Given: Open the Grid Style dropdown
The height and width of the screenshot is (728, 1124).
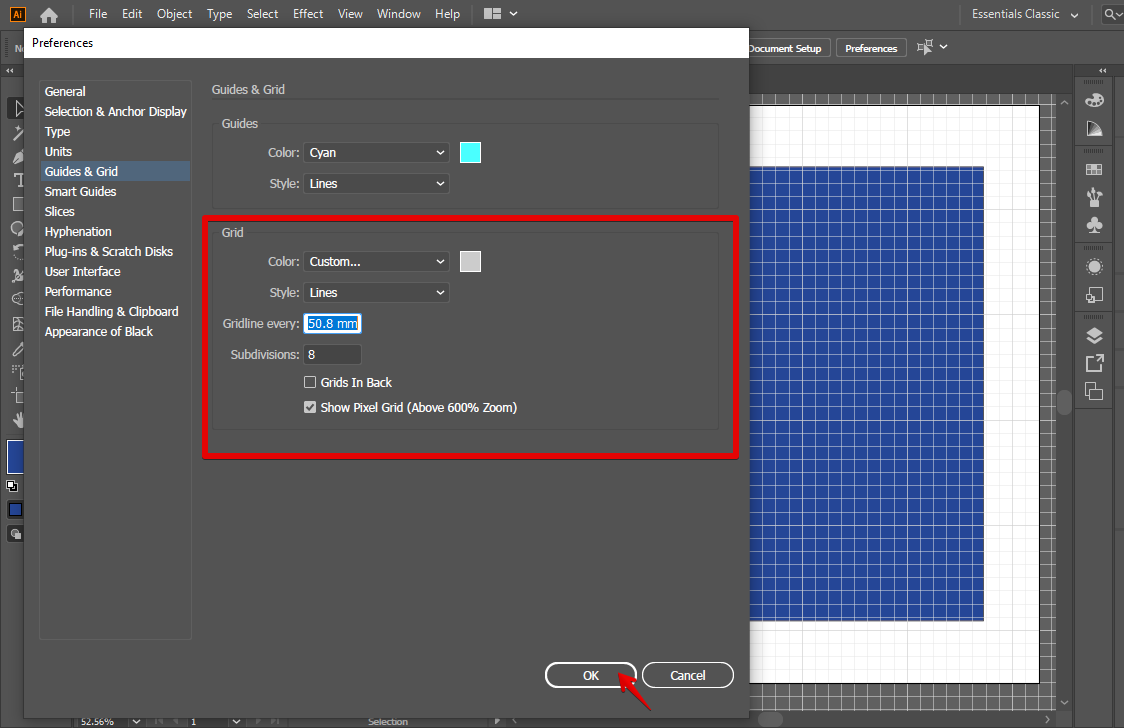Looking at the screenshot, I should click(x=376, y=293).
